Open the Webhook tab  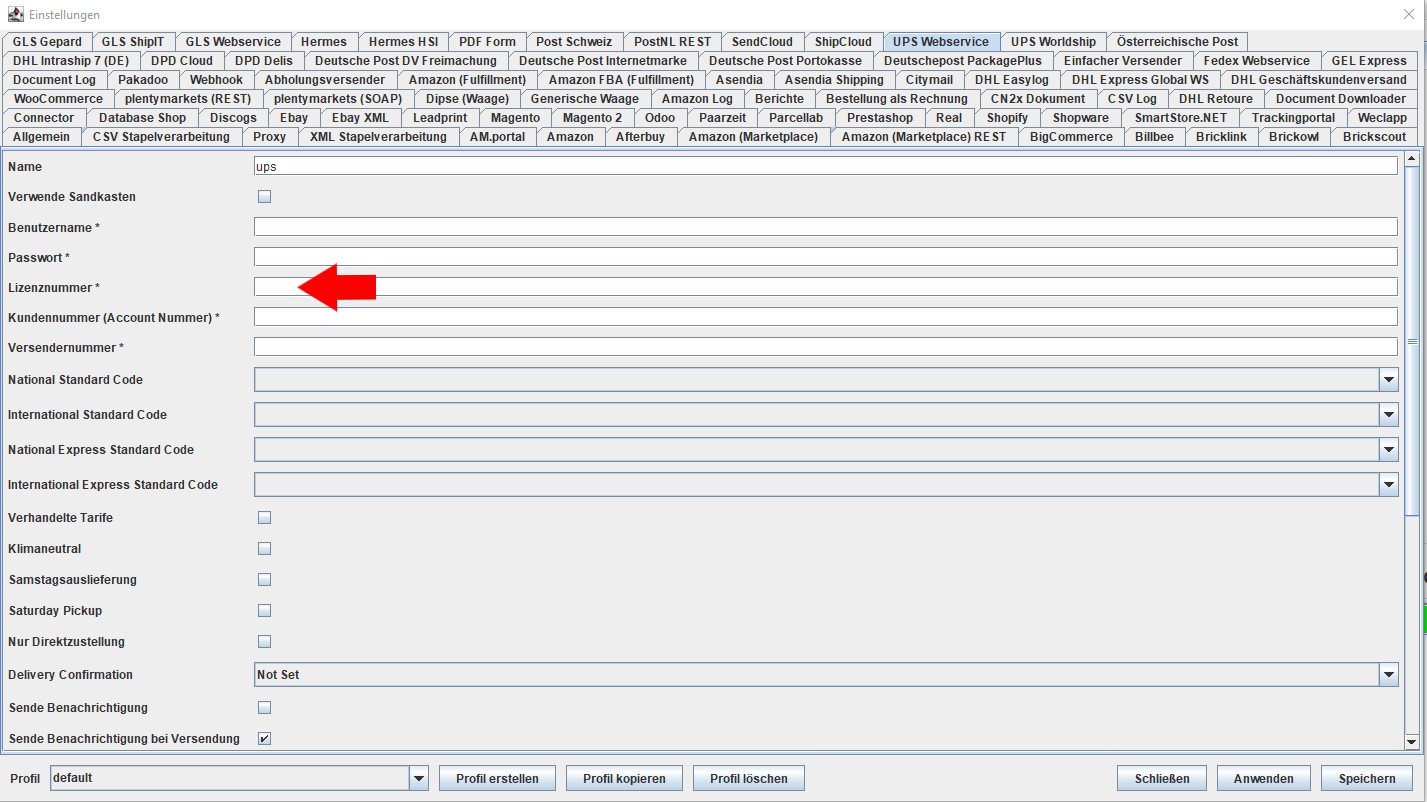[216, 80]
